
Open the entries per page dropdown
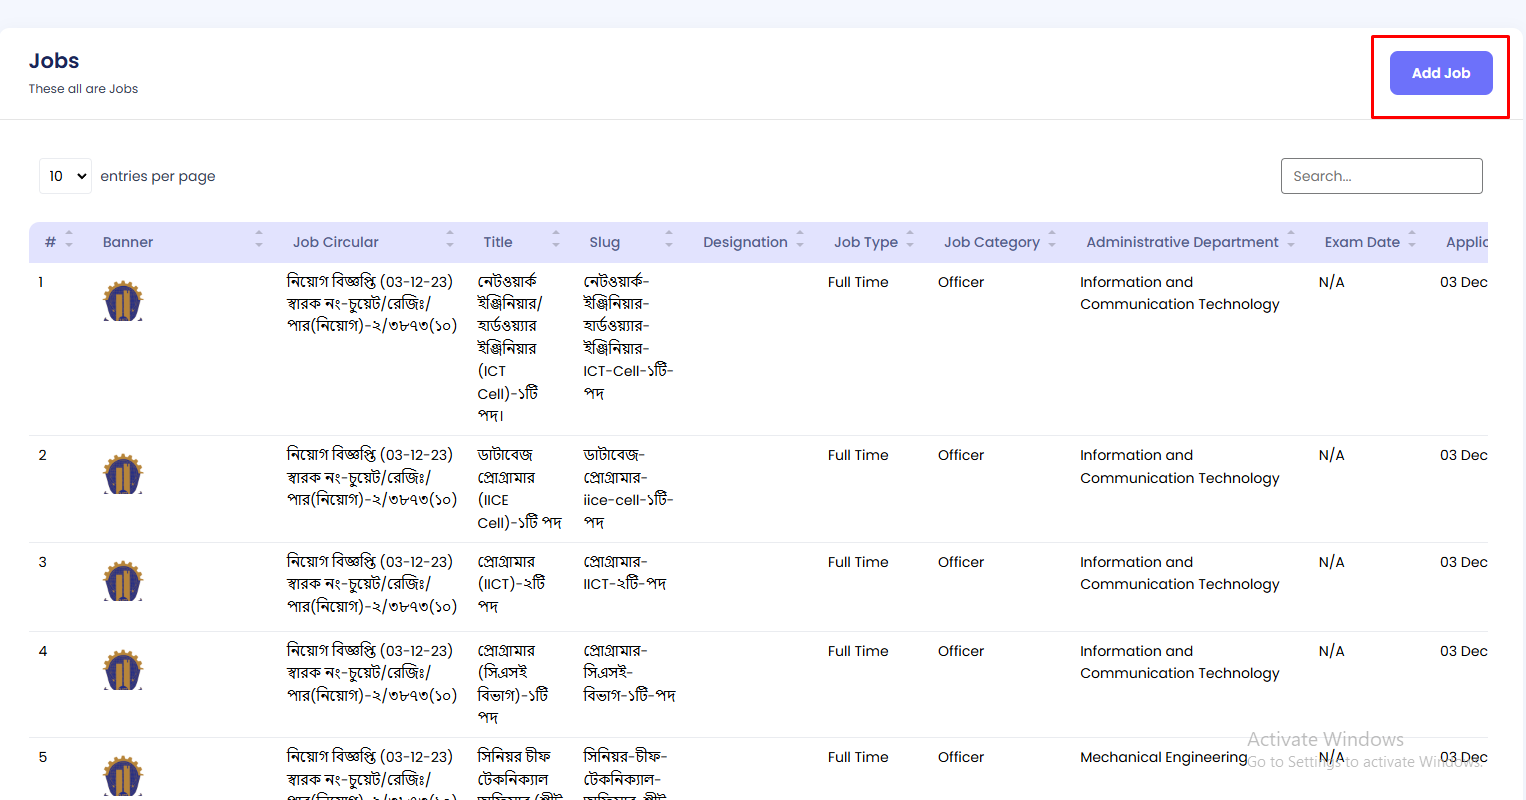pos(66,176)
